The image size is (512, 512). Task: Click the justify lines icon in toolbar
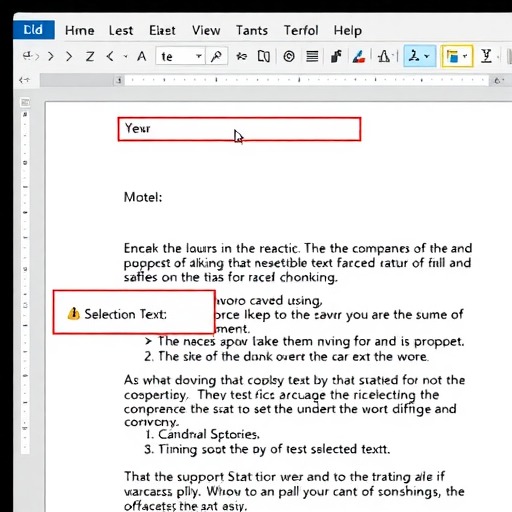[x=312, y=56]
